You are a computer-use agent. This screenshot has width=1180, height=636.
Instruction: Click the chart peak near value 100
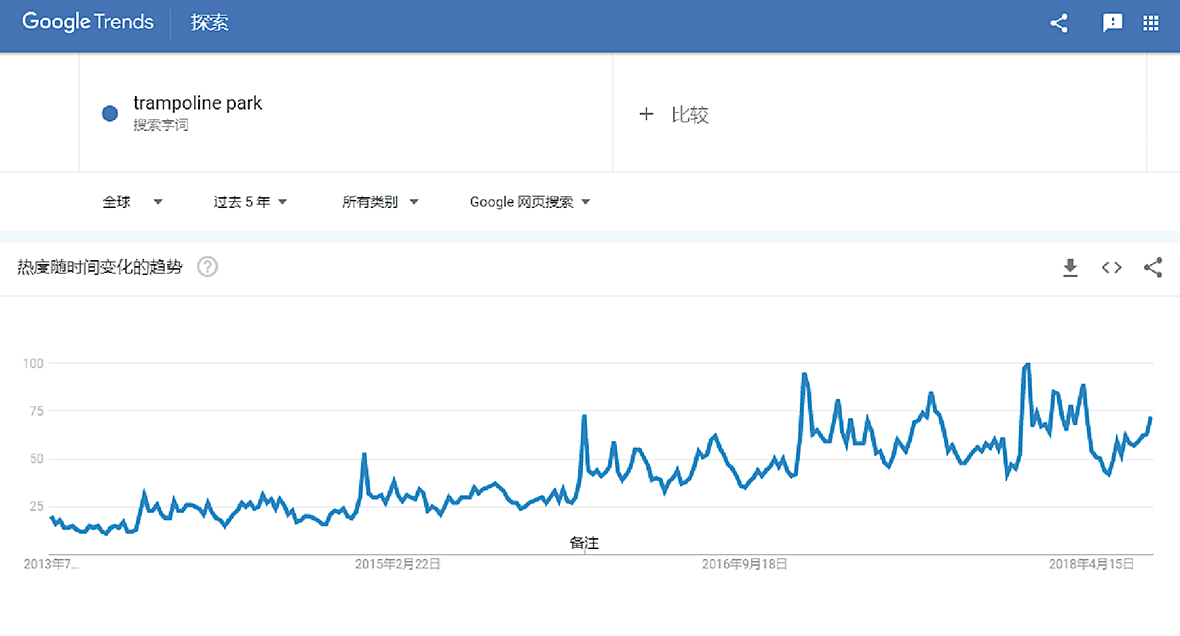[x=1027, y=365]
